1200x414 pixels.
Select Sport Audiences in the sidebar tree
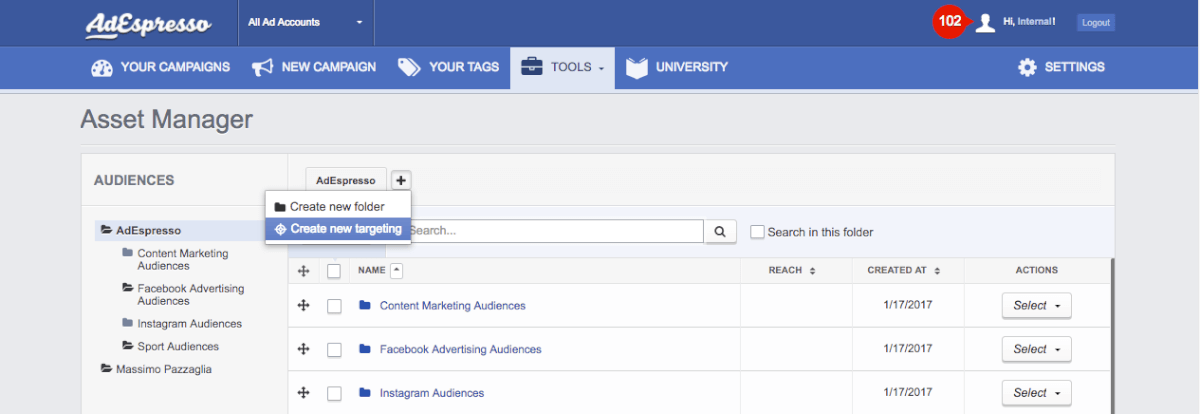coord(177,346)
